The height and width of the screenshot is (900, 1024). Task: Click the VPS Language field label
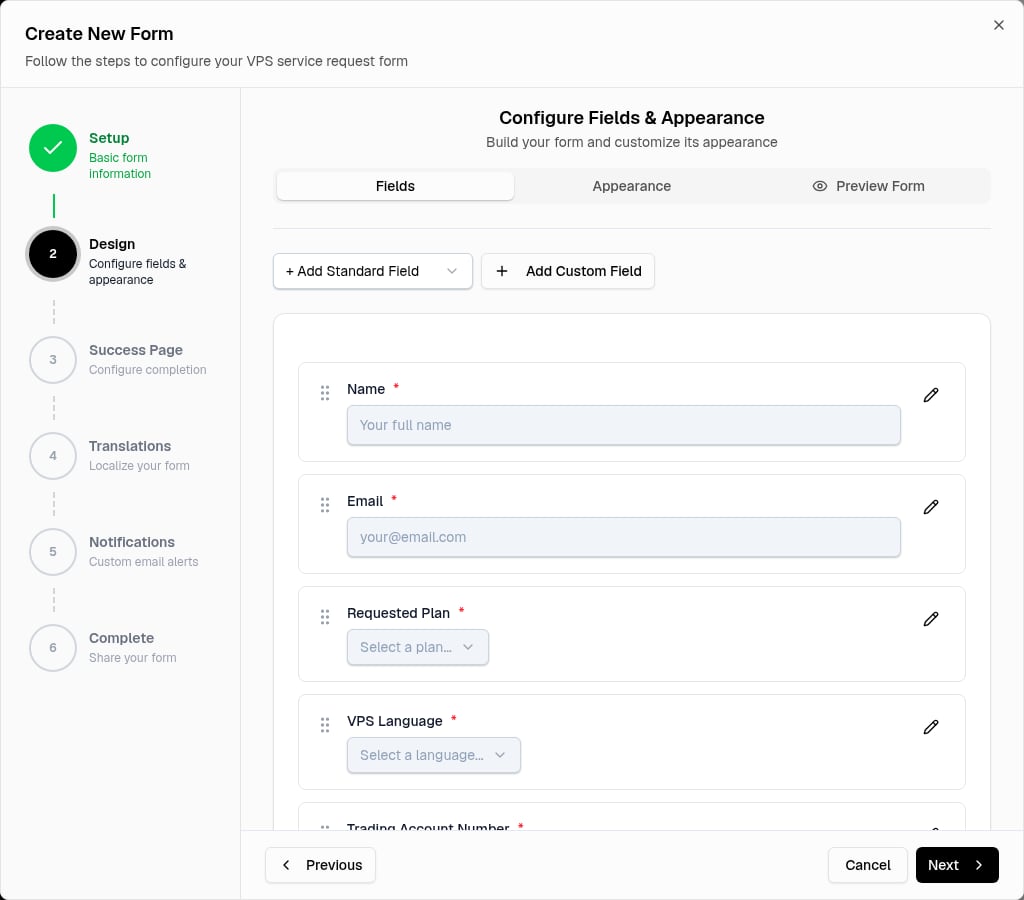(394, 721)
